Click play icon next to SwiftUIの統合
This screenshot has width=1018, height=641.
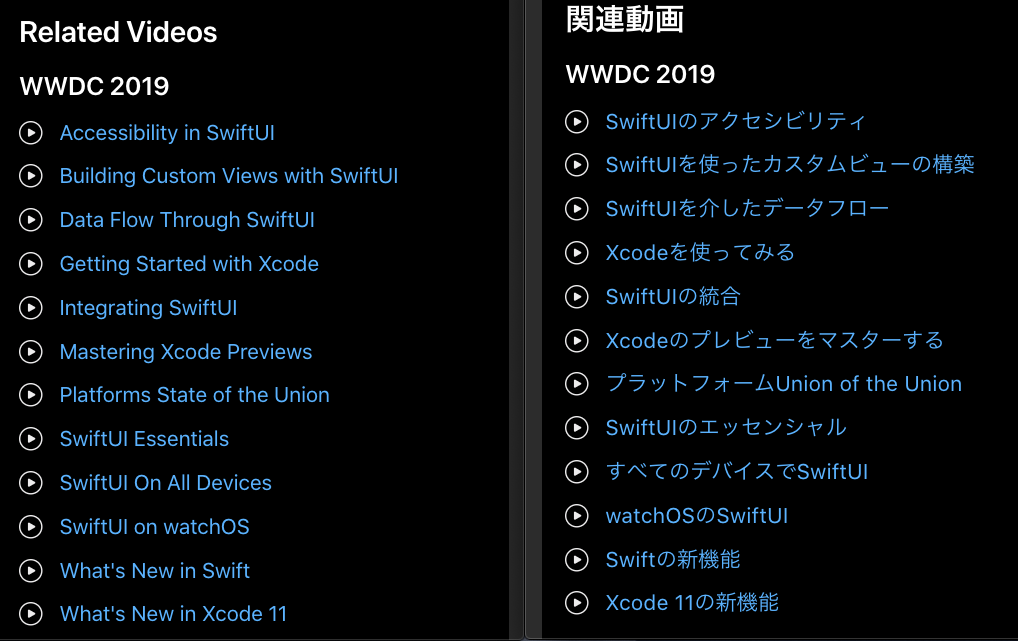577,297
